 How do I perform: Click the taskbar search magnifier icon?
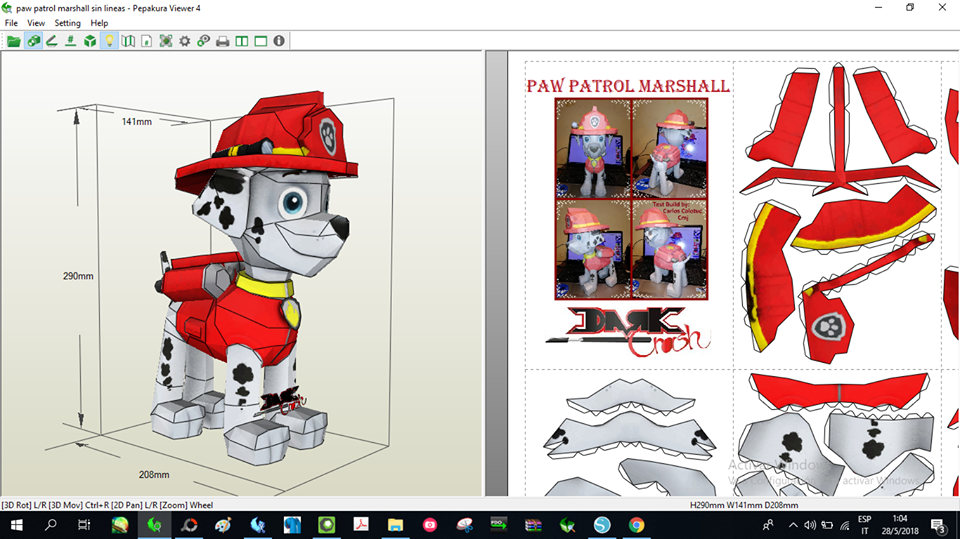click(x=51, y=525)
